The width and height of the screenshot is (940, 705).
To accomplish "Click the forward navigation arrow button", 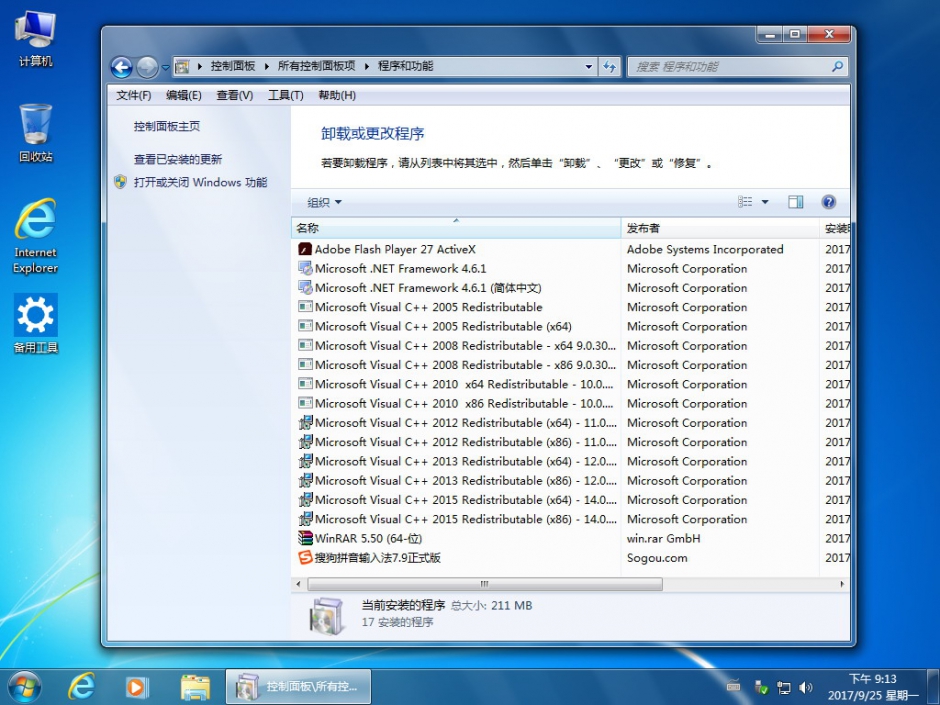I will [147, 67].
